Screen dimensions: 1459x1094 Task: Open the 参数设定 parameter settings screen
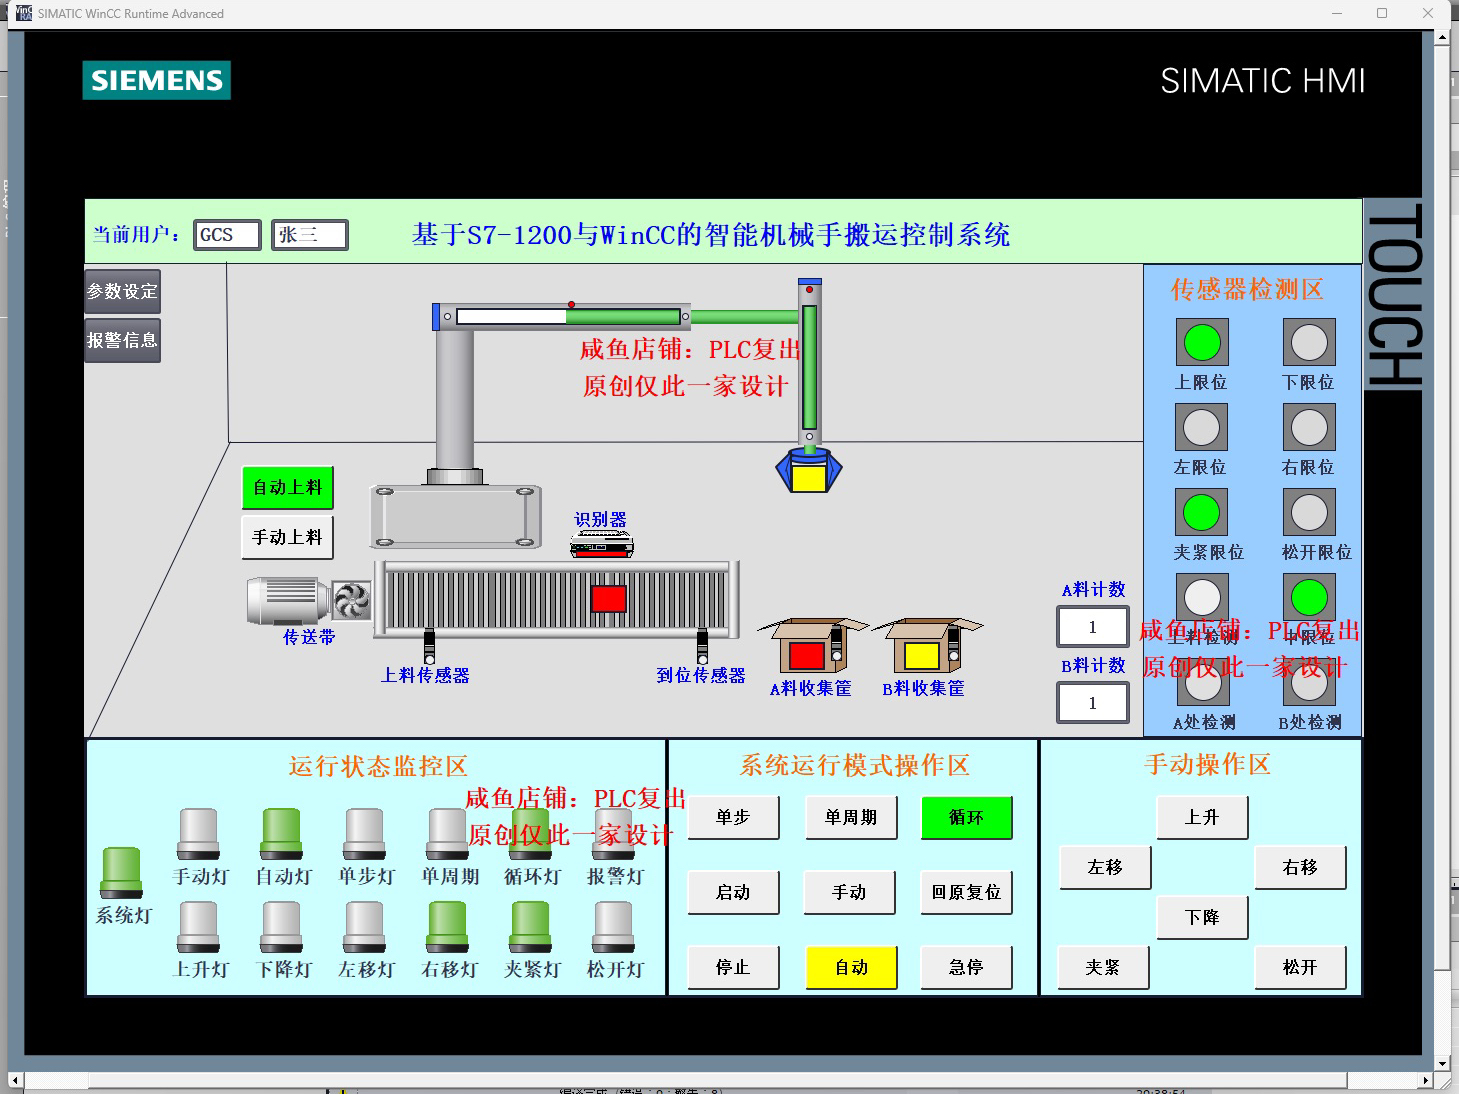(121, 291)
